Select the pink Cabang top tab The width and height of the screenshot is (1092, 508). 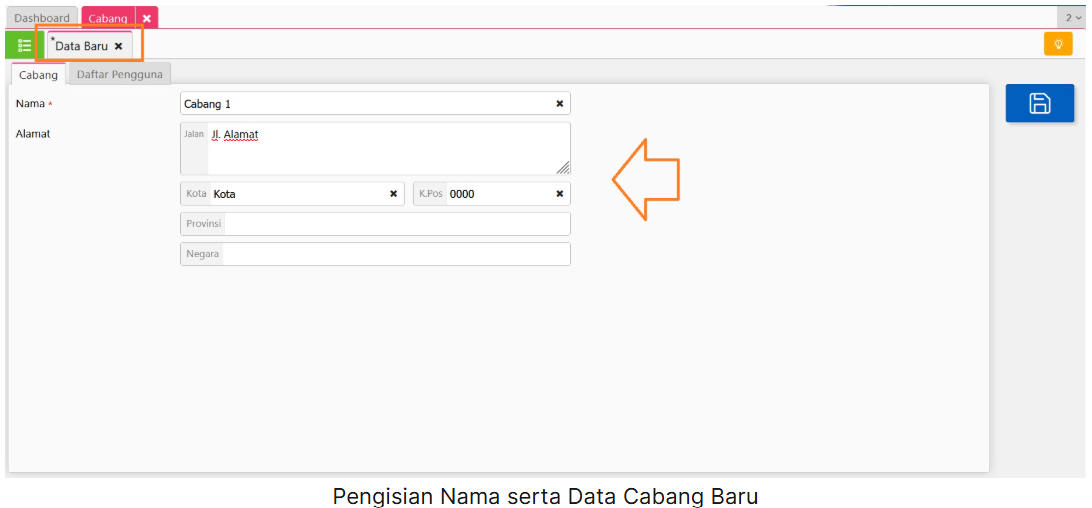[107, 18]
